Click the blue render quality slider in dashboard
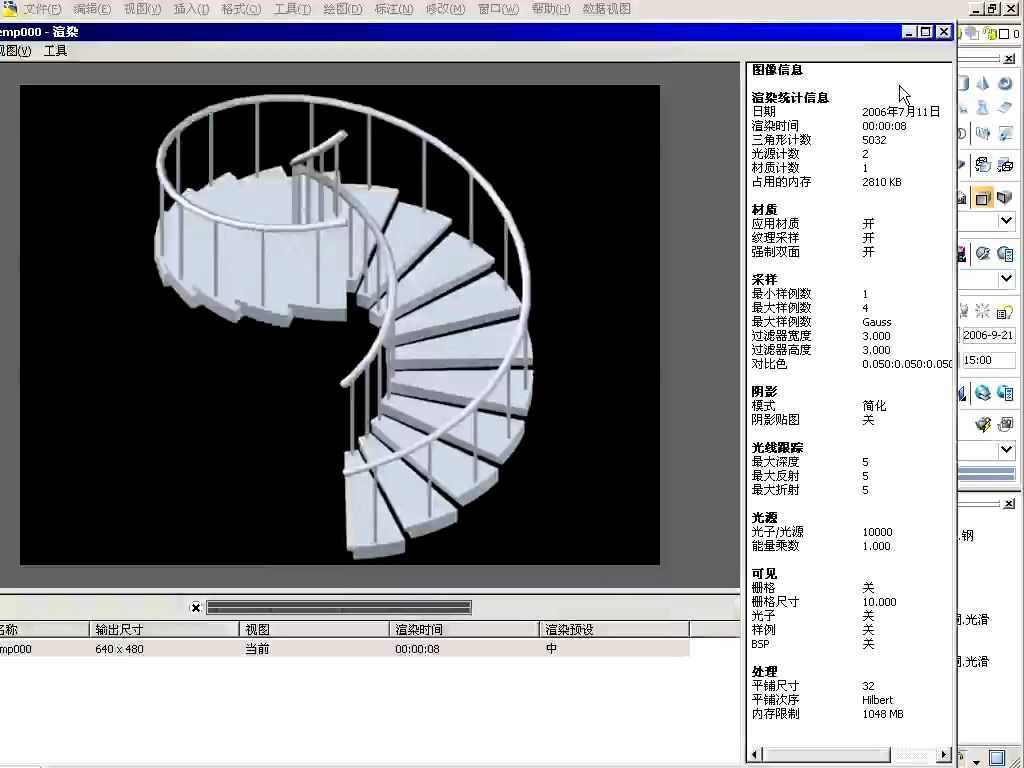This screenshot has height=768, width=1024. [987, 474]
